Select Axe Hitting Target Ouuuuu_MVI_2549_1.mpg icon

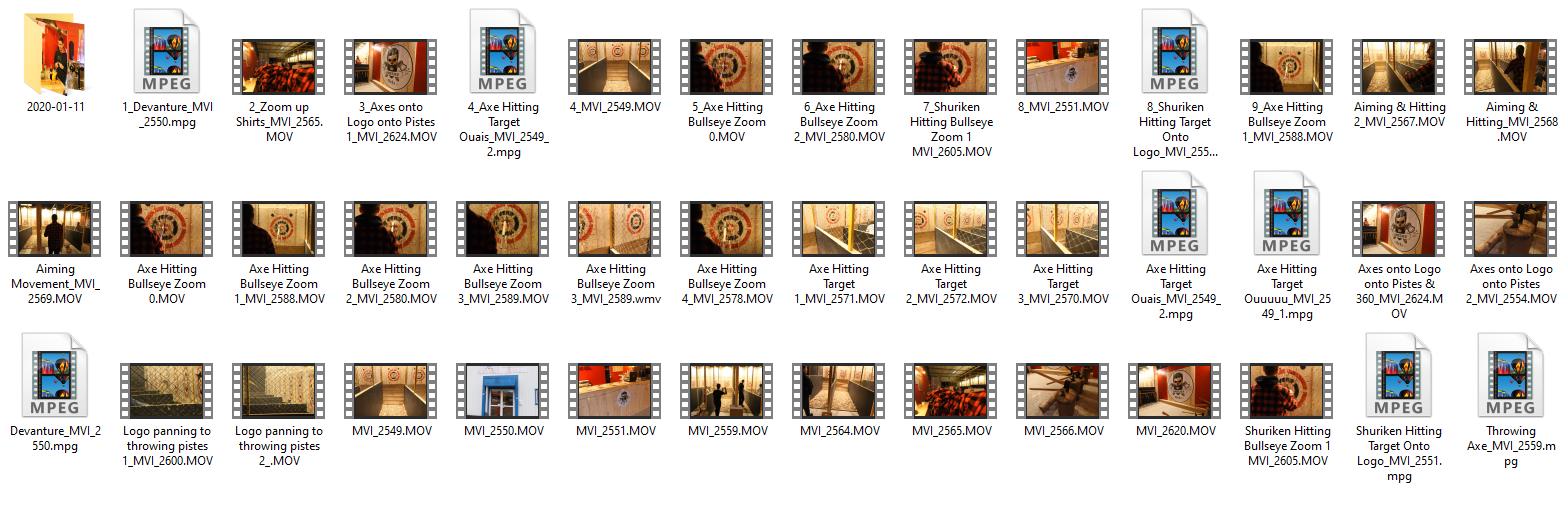(x=1287, y=214)
